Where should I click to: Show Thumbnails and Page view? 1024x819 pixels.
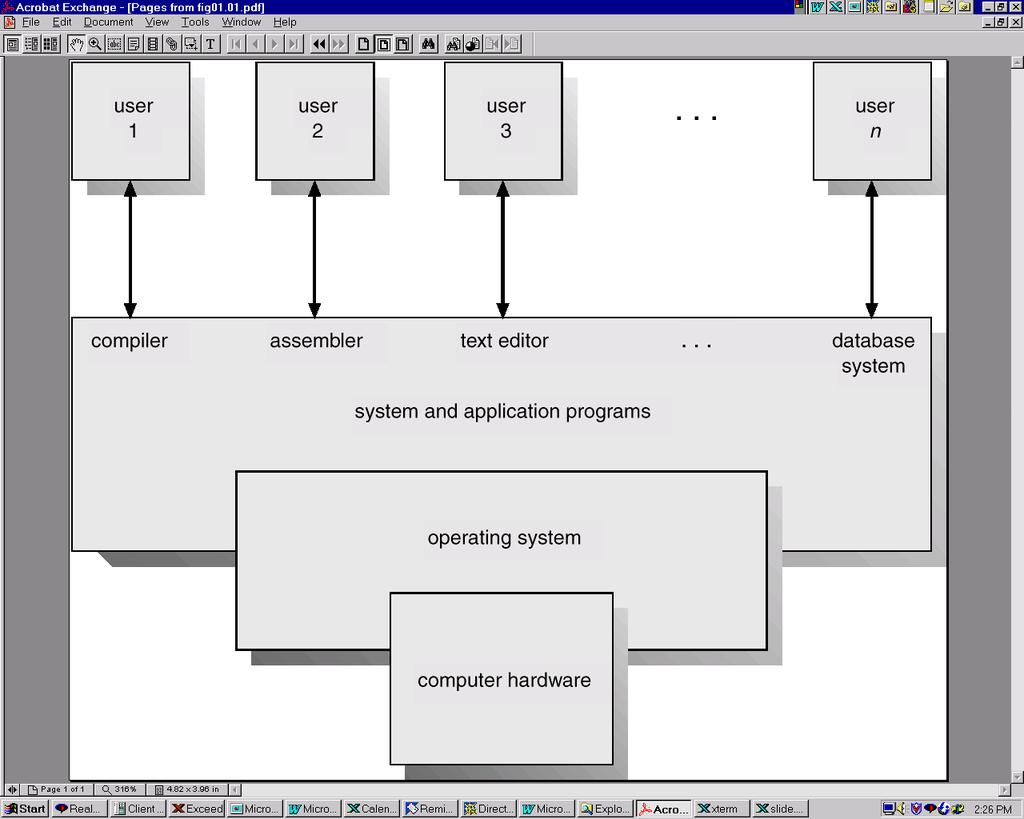click(50, 44)
